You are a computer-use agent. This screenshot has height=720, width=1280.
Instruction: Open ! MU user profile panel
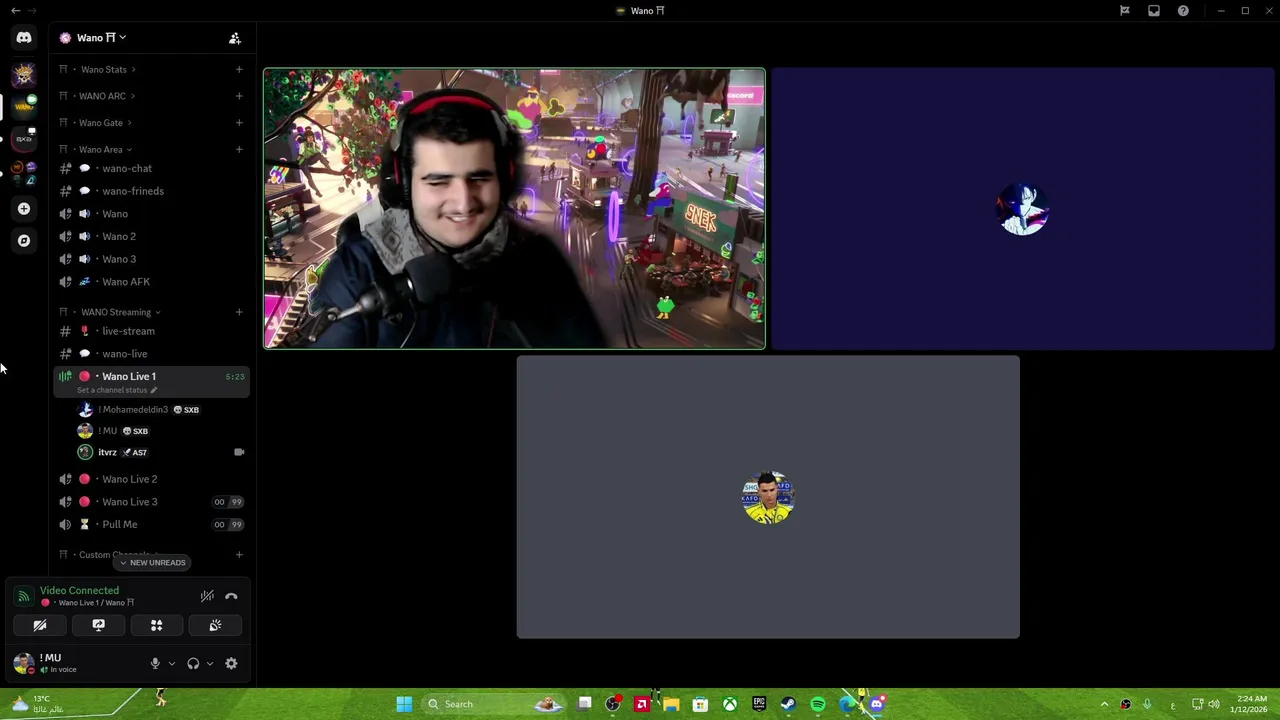pyautogui.click(x=75, y=663)
